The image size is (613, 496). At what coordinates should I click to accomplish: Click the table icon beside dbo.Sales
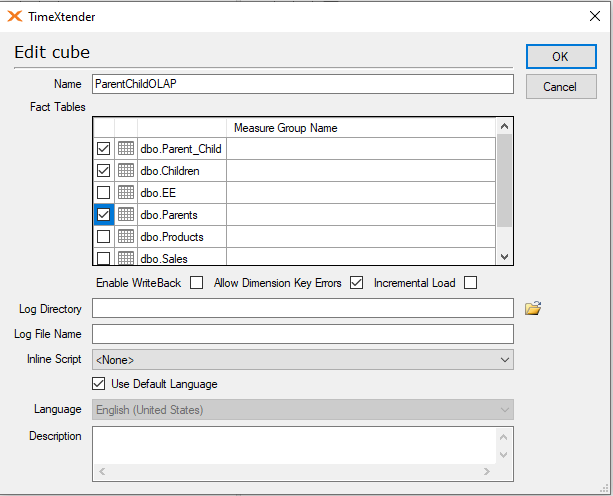click(x=126, y=258)
